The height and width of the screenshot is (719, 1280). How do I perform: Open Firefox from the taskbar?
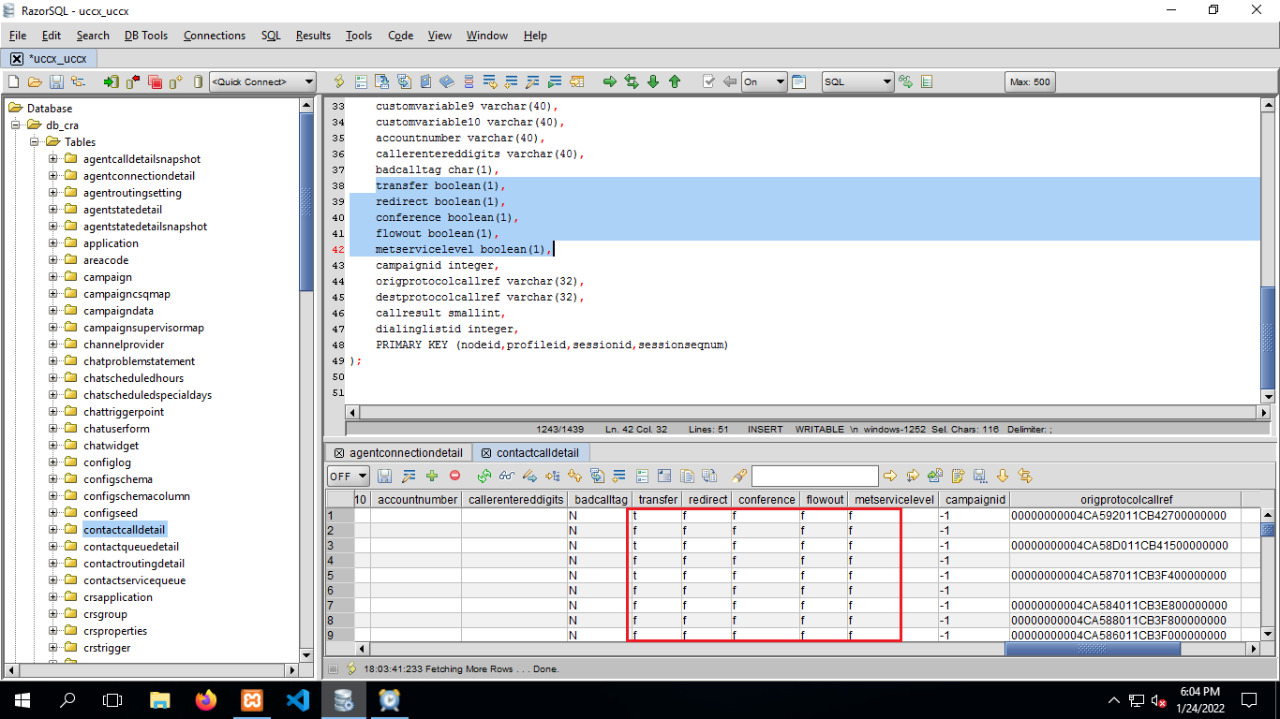(x=206, y=700)
